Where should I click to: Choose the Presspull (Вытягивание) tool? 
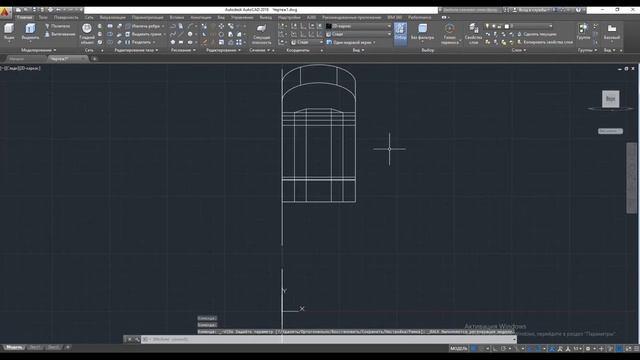[x=60, y=34]
